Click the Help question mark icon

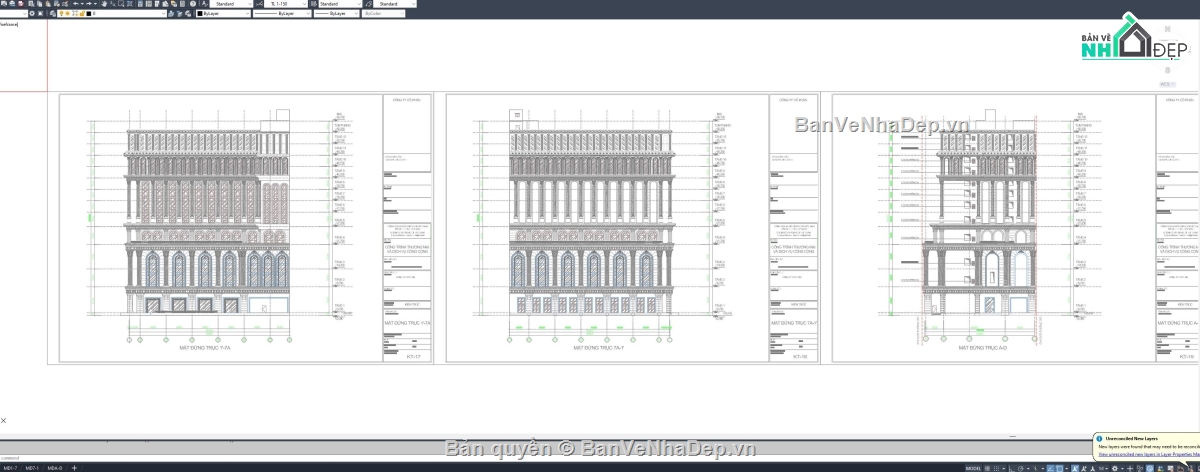click(193, 4)
